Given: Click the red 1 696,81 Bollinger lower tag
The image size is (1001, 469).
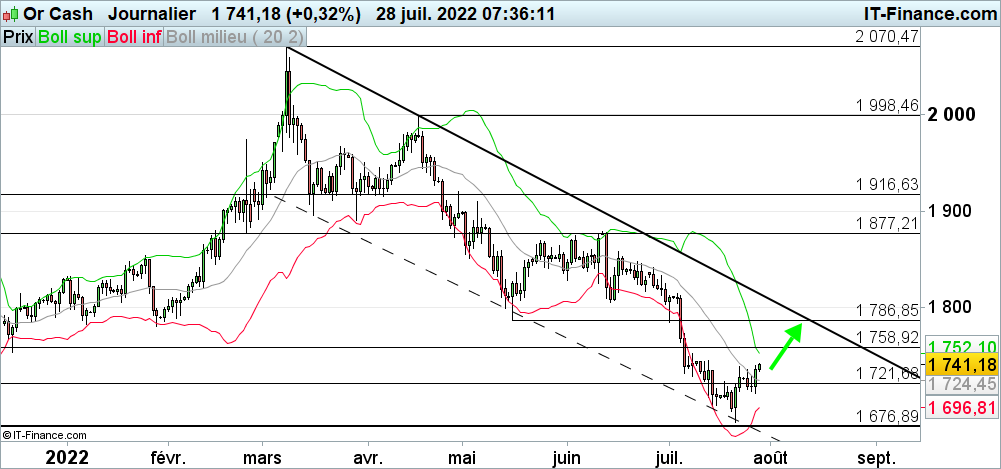Looking at the screenshot, I should (962, 407).
